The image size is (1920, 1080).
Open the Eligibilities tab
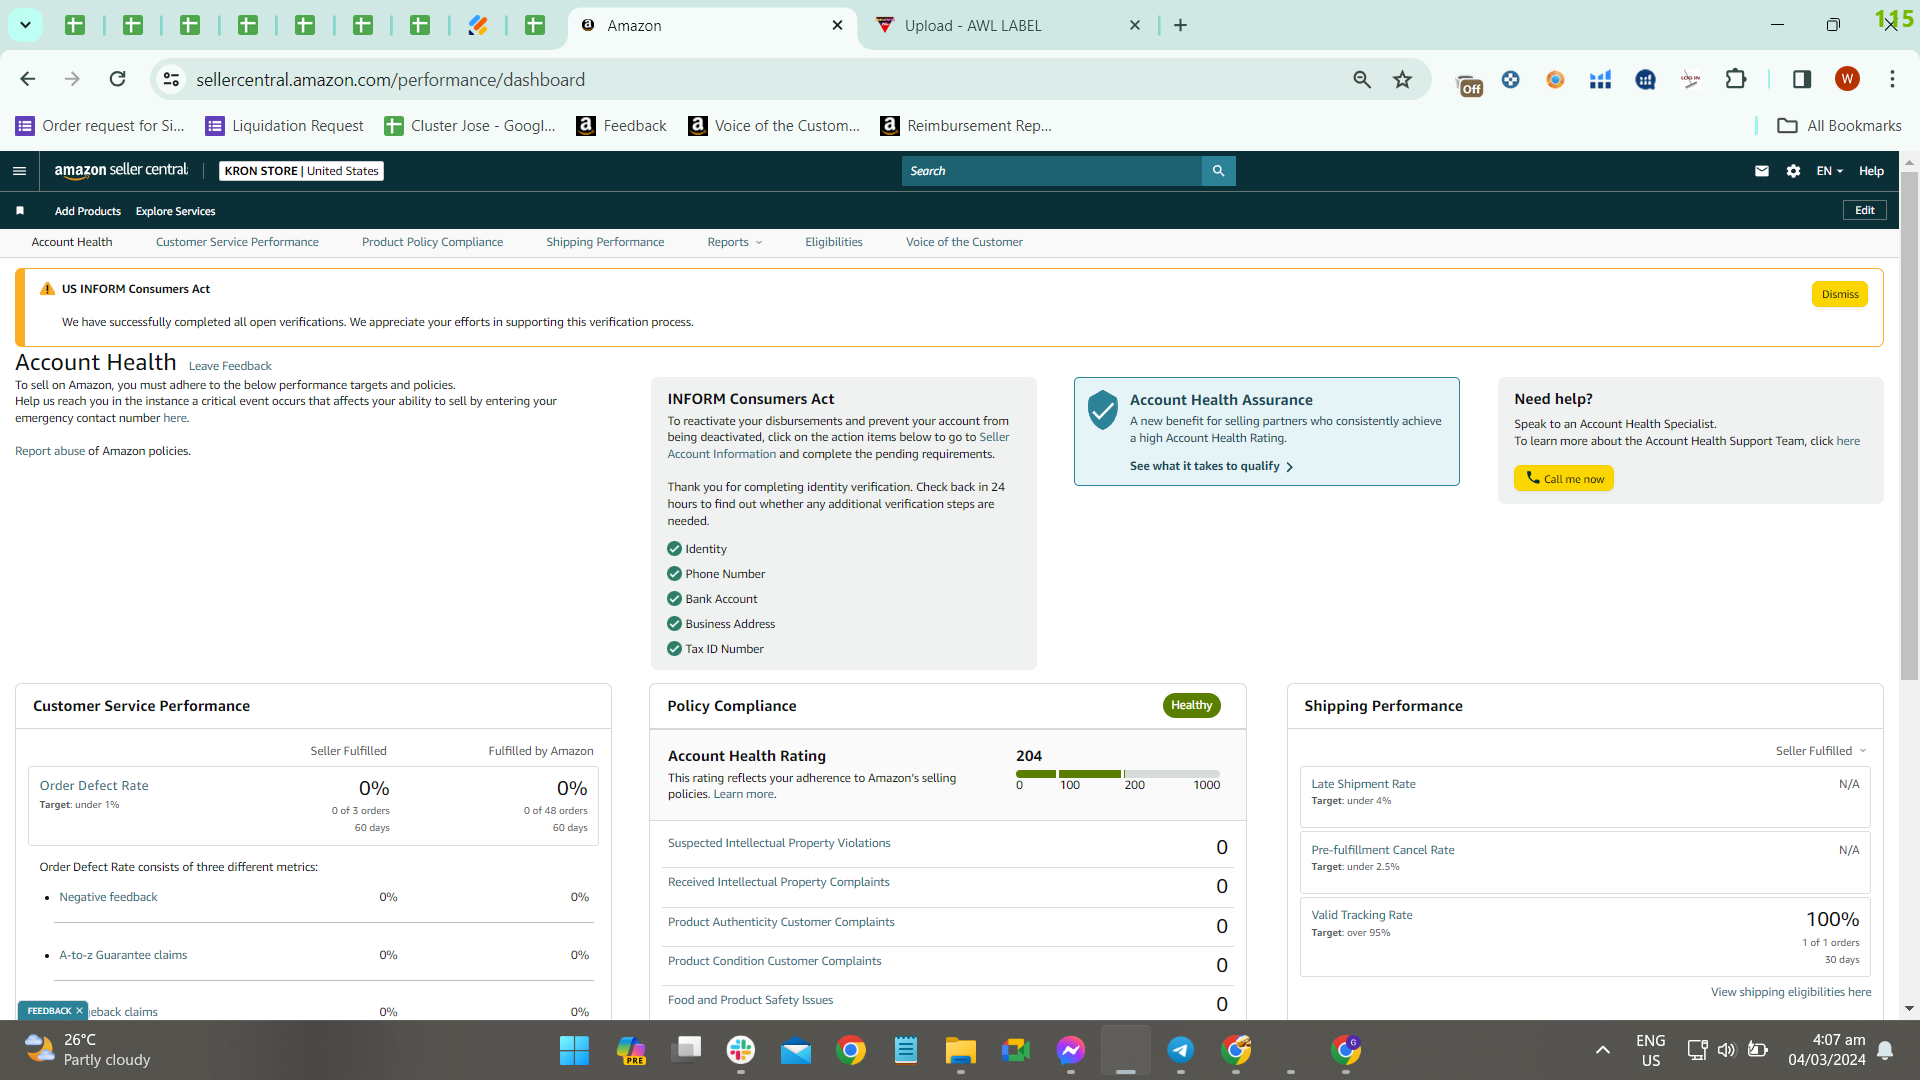(834, 242)
